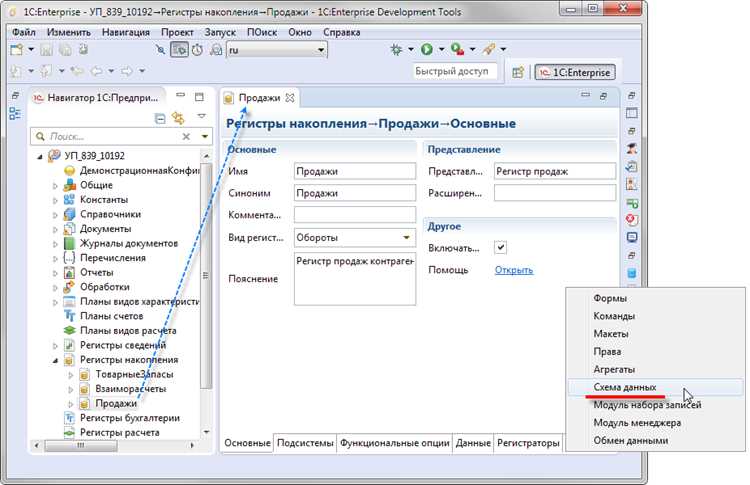Open Navigator search options dropdown arrow
The height and width of the screenshot is (485, 750).
(x=205, y=137)
